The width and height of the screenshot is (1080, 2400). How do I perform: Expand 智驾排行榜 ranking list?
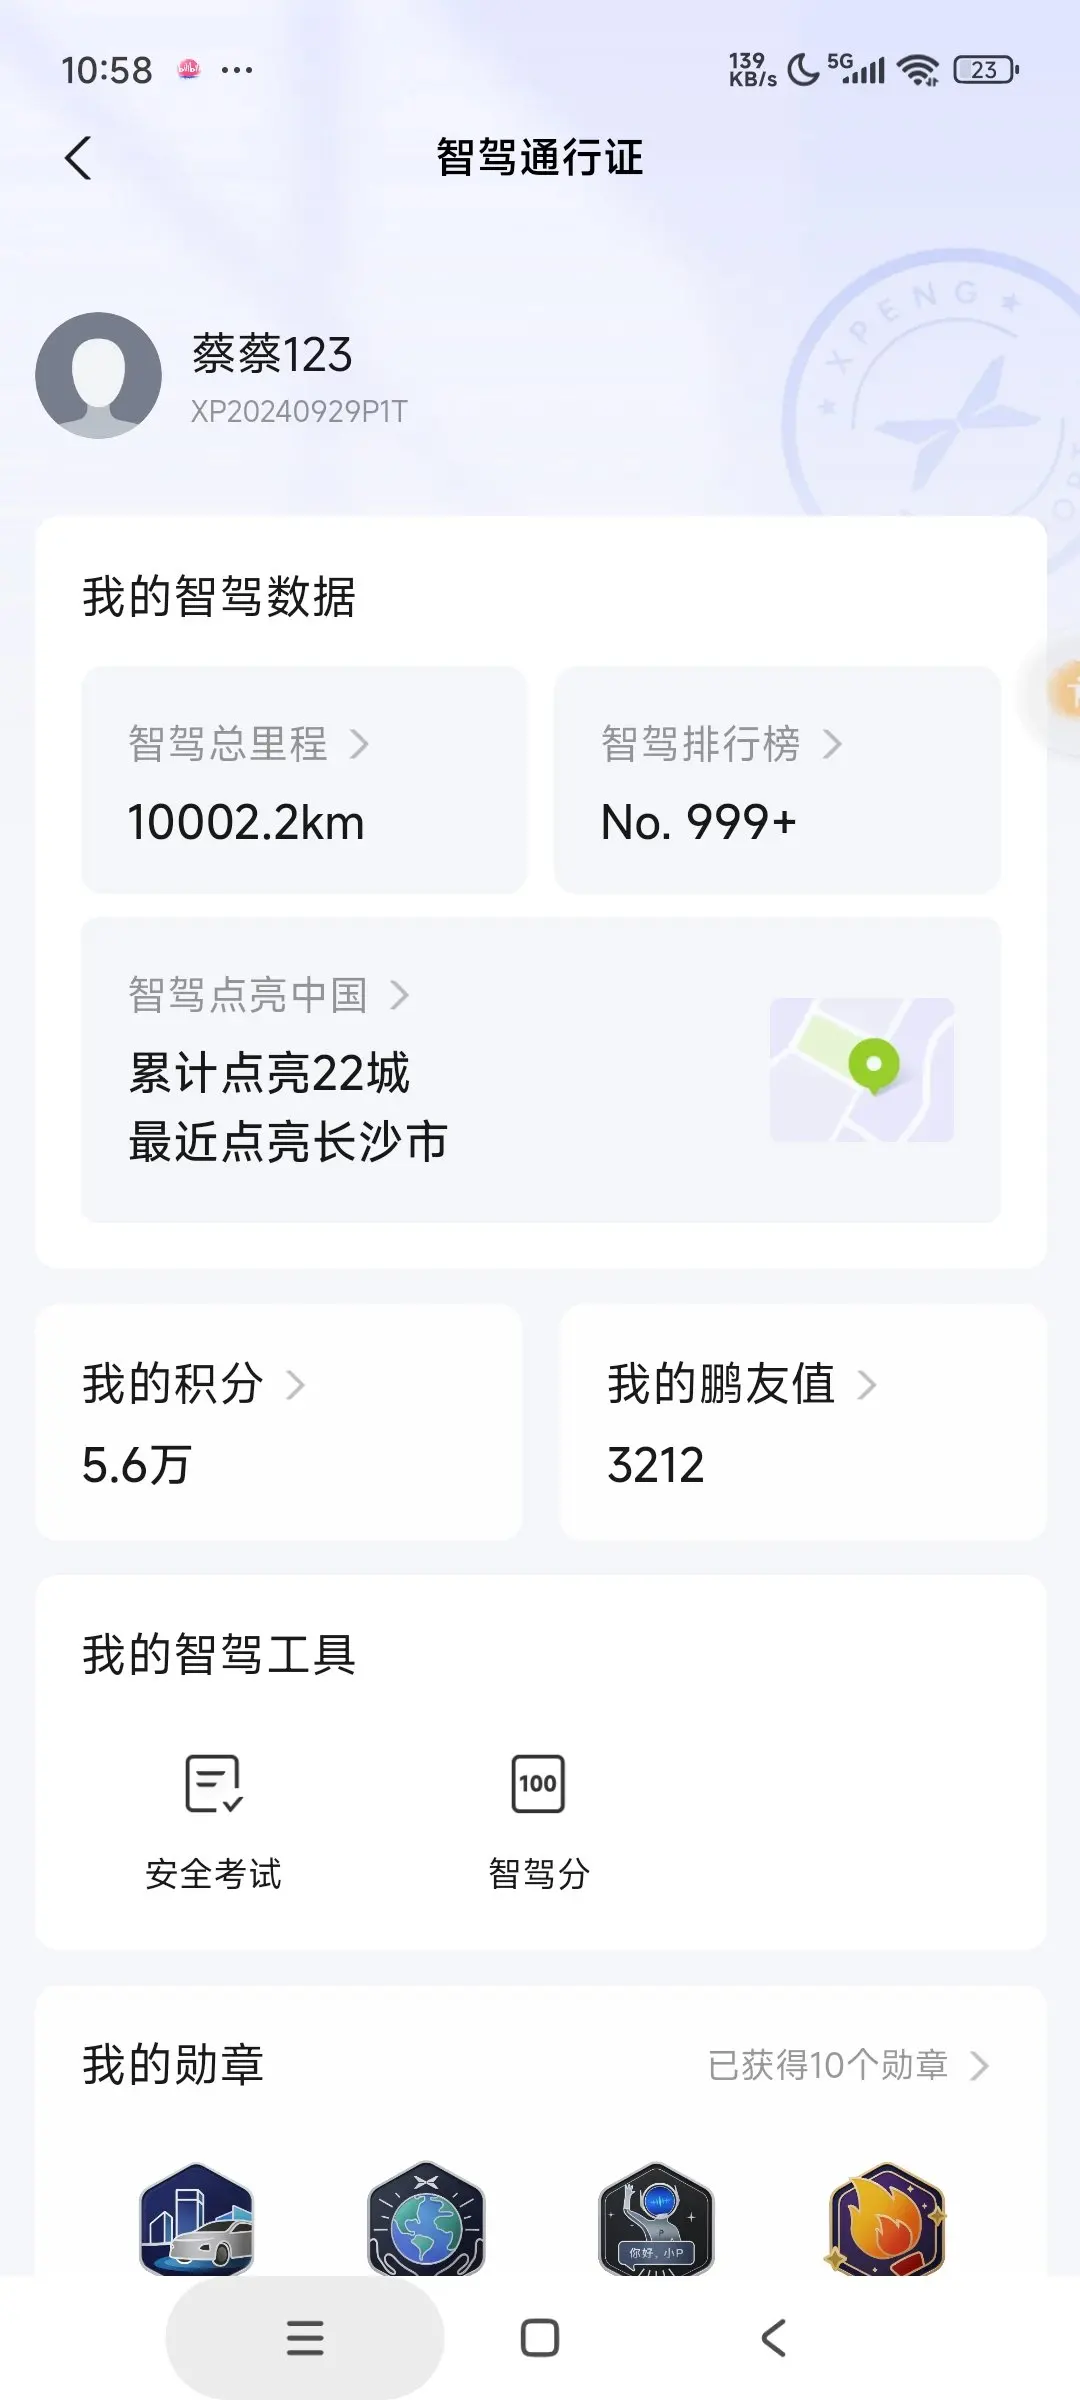point(777,780)
